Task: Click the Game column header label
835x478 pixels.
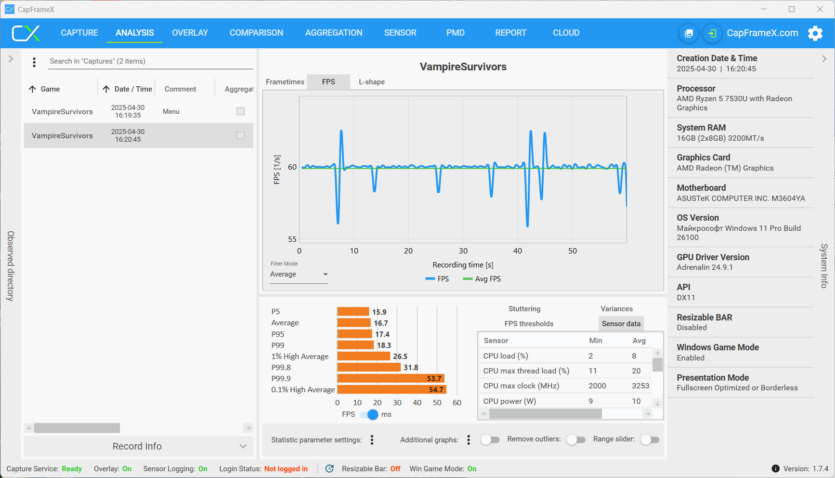Action: [x=50, y=89]
